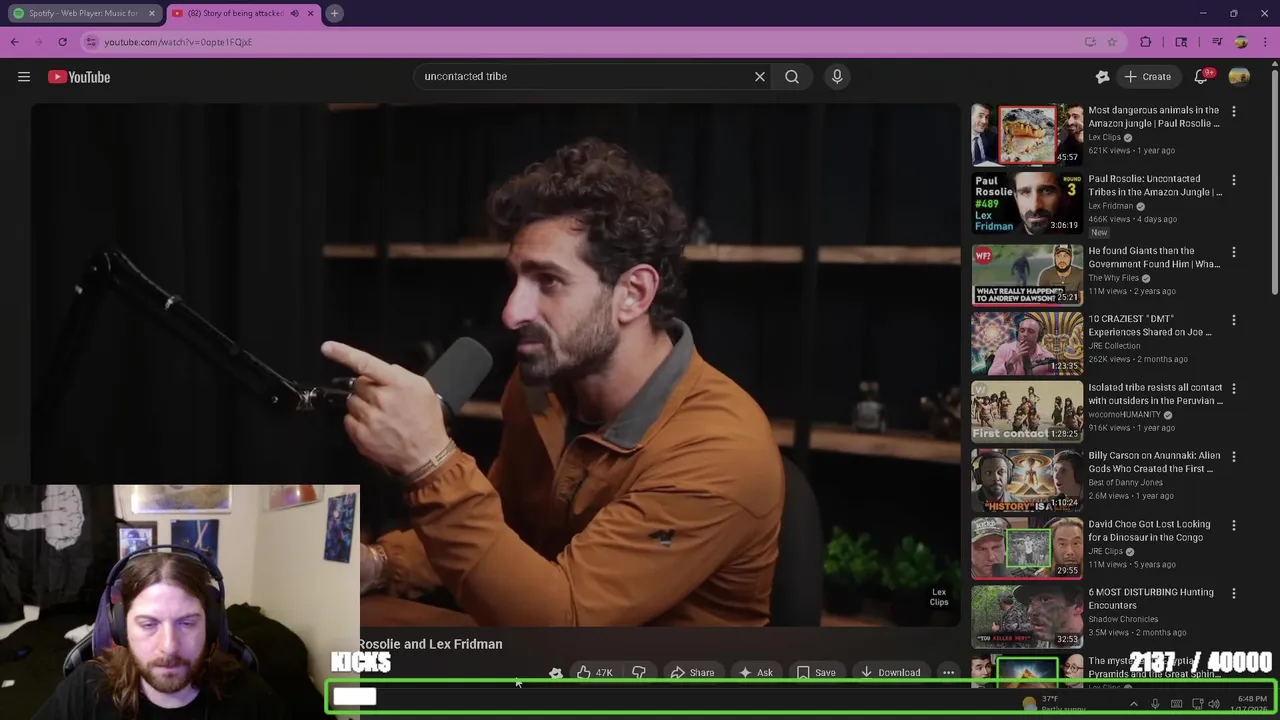Open options for '10 CRAZIEST DMT' video
Viewport: 1280px width, 720px height.
pos(1233,320)
